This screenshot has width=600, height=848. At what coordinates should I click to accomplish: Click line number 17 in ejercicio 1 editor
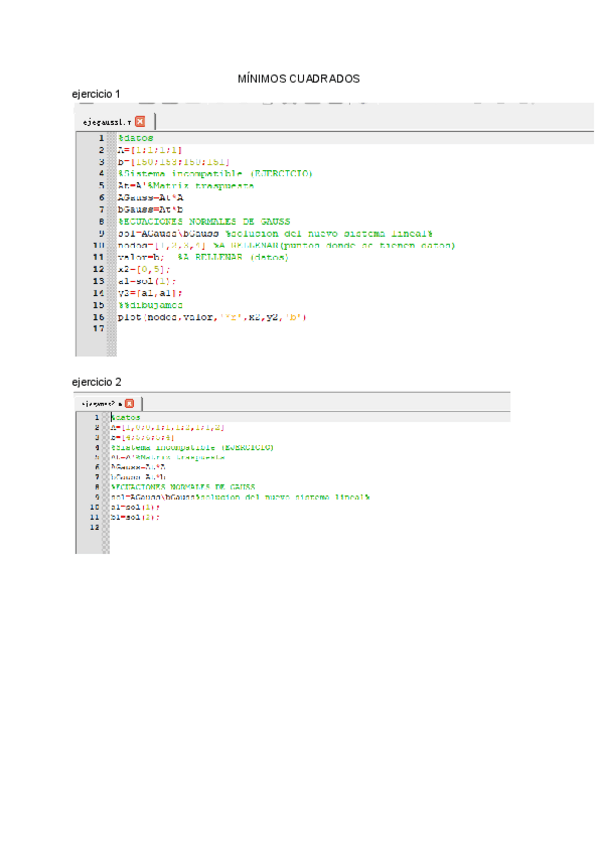click(x=99, y=328)
